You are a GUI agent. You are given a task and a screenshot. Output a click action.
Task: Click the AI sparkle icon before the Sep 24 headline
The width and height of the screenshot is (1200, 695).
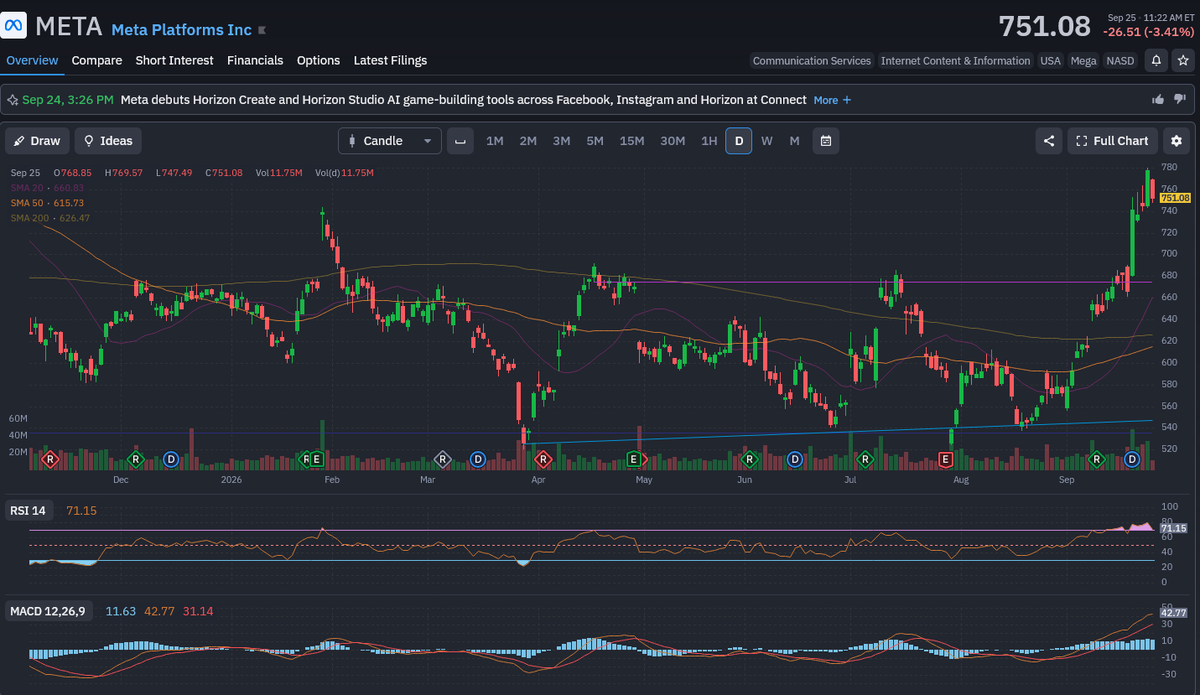tap(13, 100)
